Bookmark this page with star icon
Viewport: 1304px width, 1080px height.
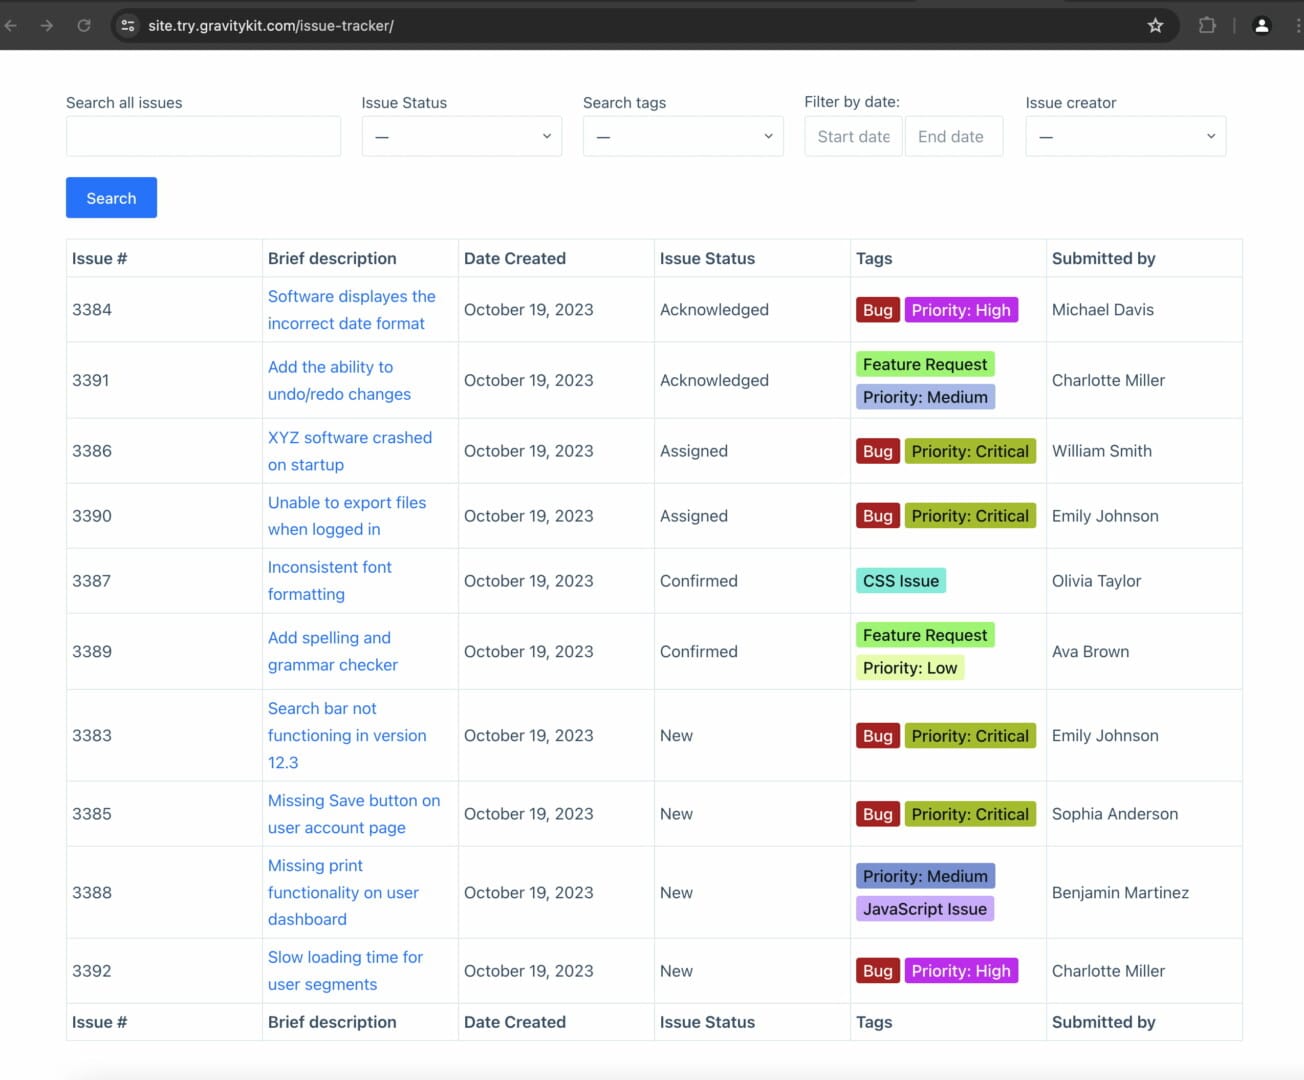[x=1155, y=25]
